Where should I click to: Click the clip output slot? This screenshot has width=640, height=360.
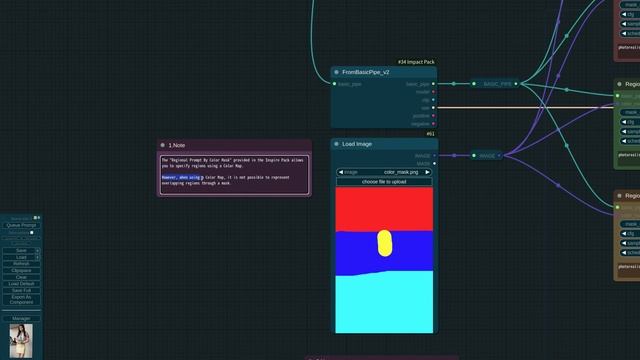433,100
